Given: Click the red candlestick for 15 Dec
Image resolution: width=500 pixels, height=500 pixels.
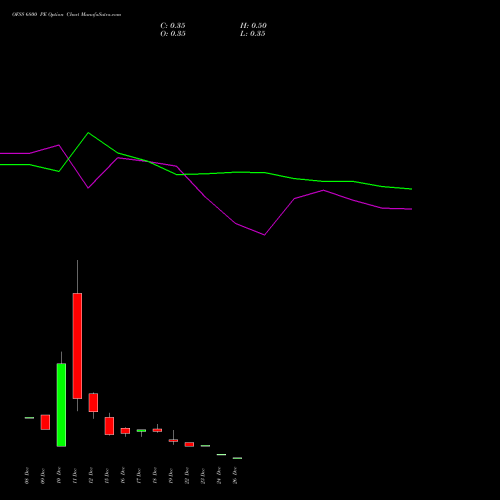Looking at the screenshot, I should (109, 426).
